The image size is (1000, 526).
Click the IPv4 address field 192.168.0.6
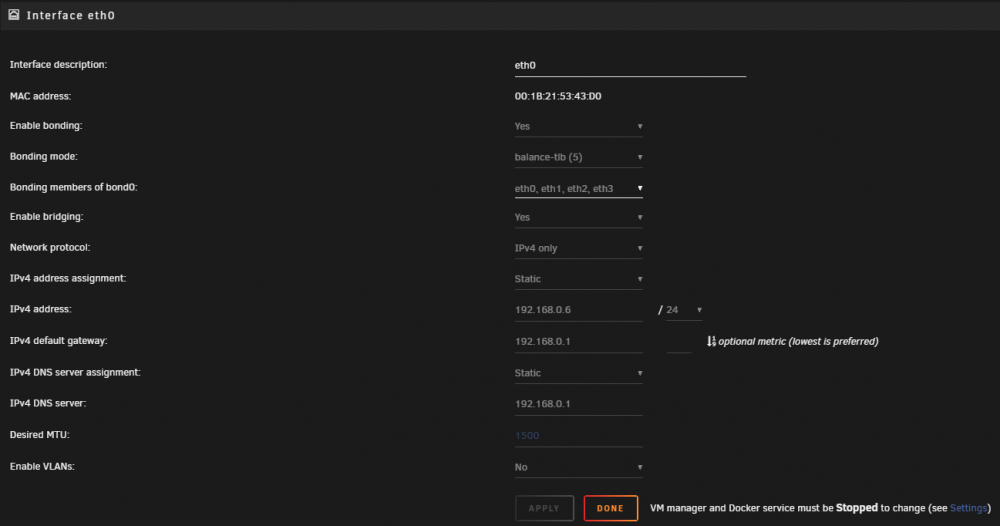[x=578, y=310]
